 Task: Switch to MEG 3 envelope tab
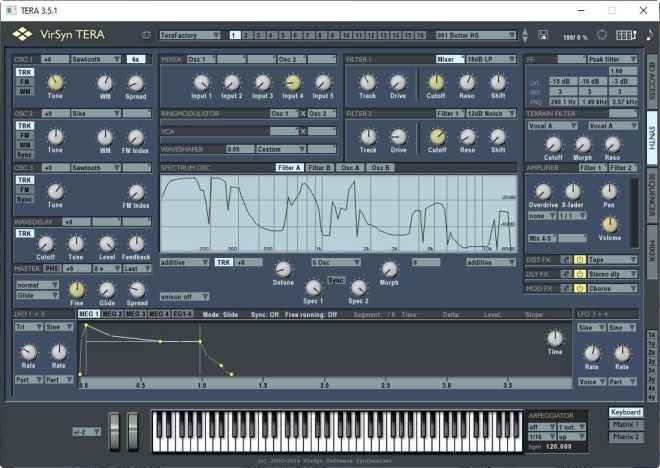[x=136, y=314]
